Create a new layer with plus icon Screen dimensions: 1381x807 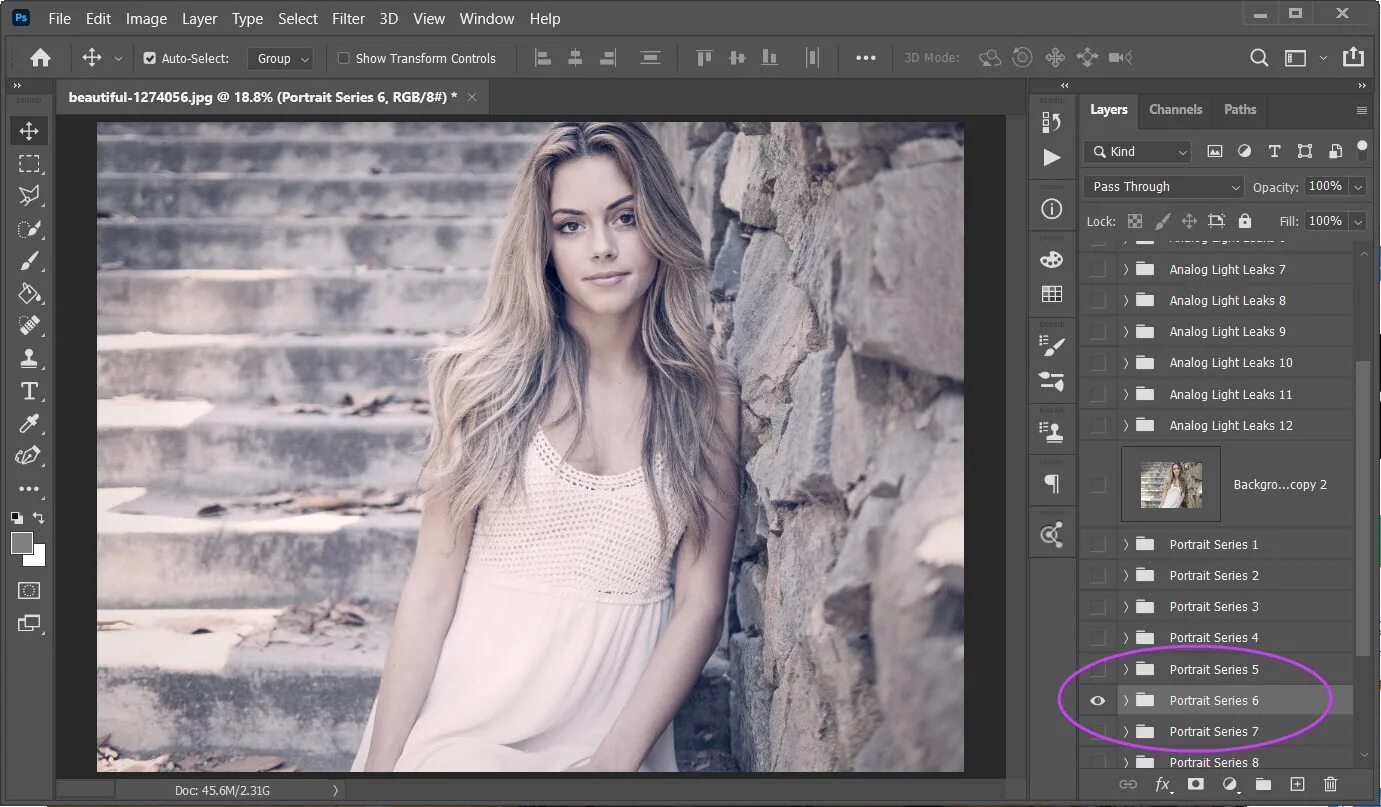pyautogui.click(x=1297, y=785)
